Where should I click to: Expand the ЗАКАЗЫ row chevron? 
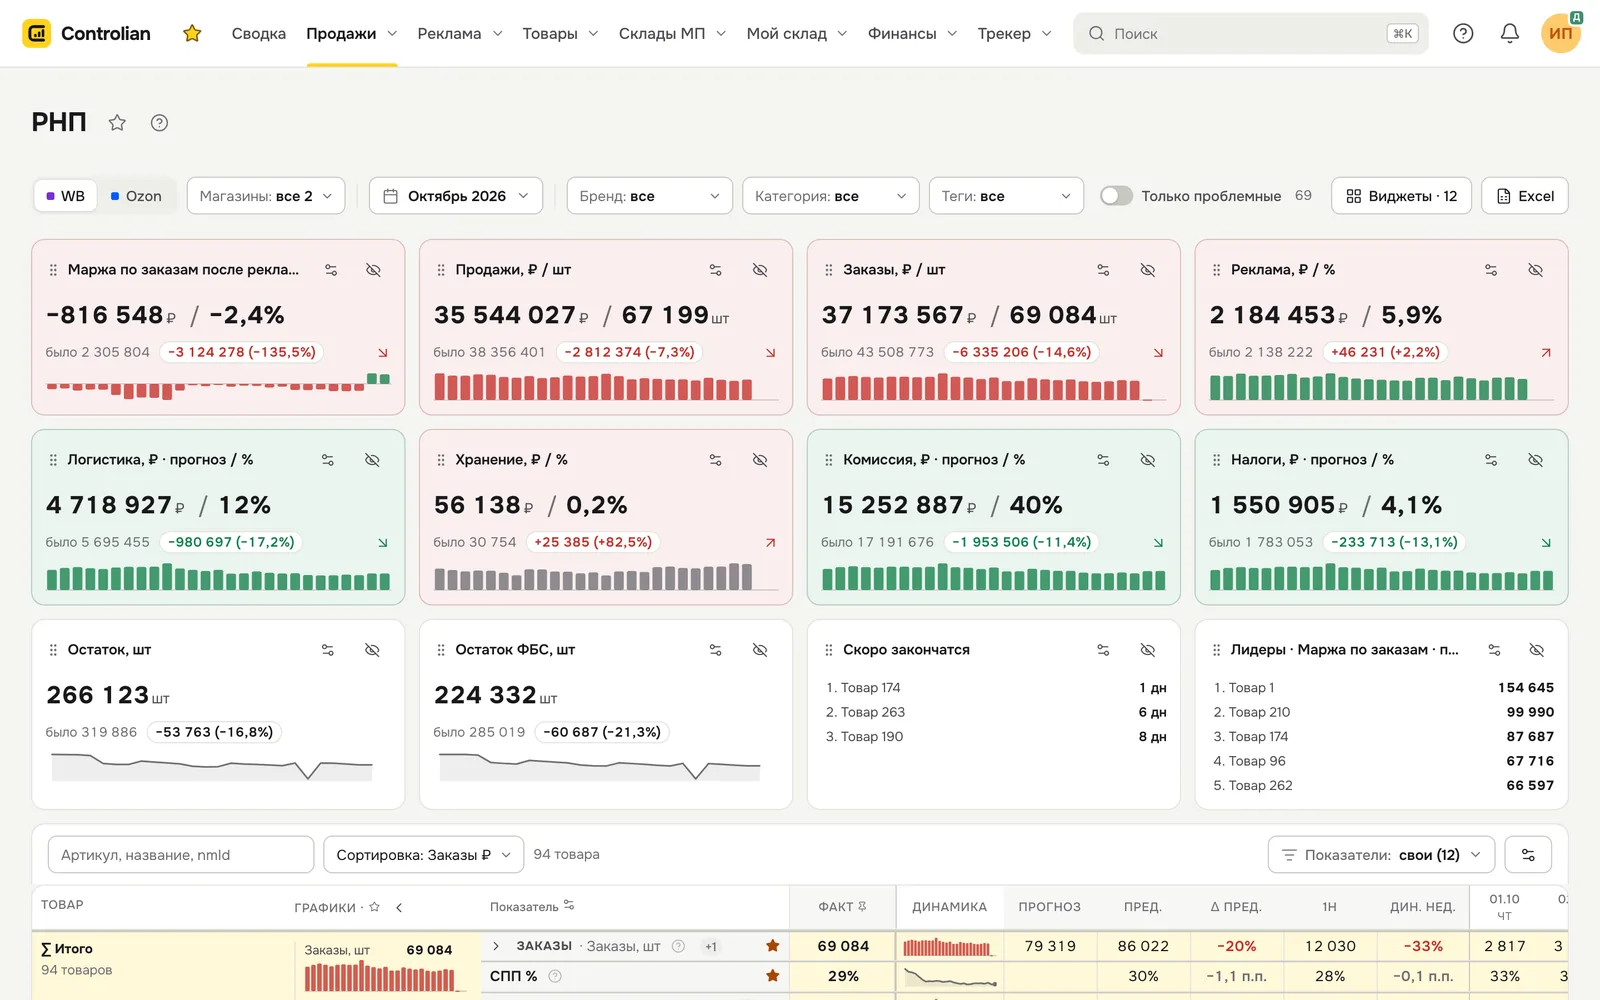click(x=496, y=946)
